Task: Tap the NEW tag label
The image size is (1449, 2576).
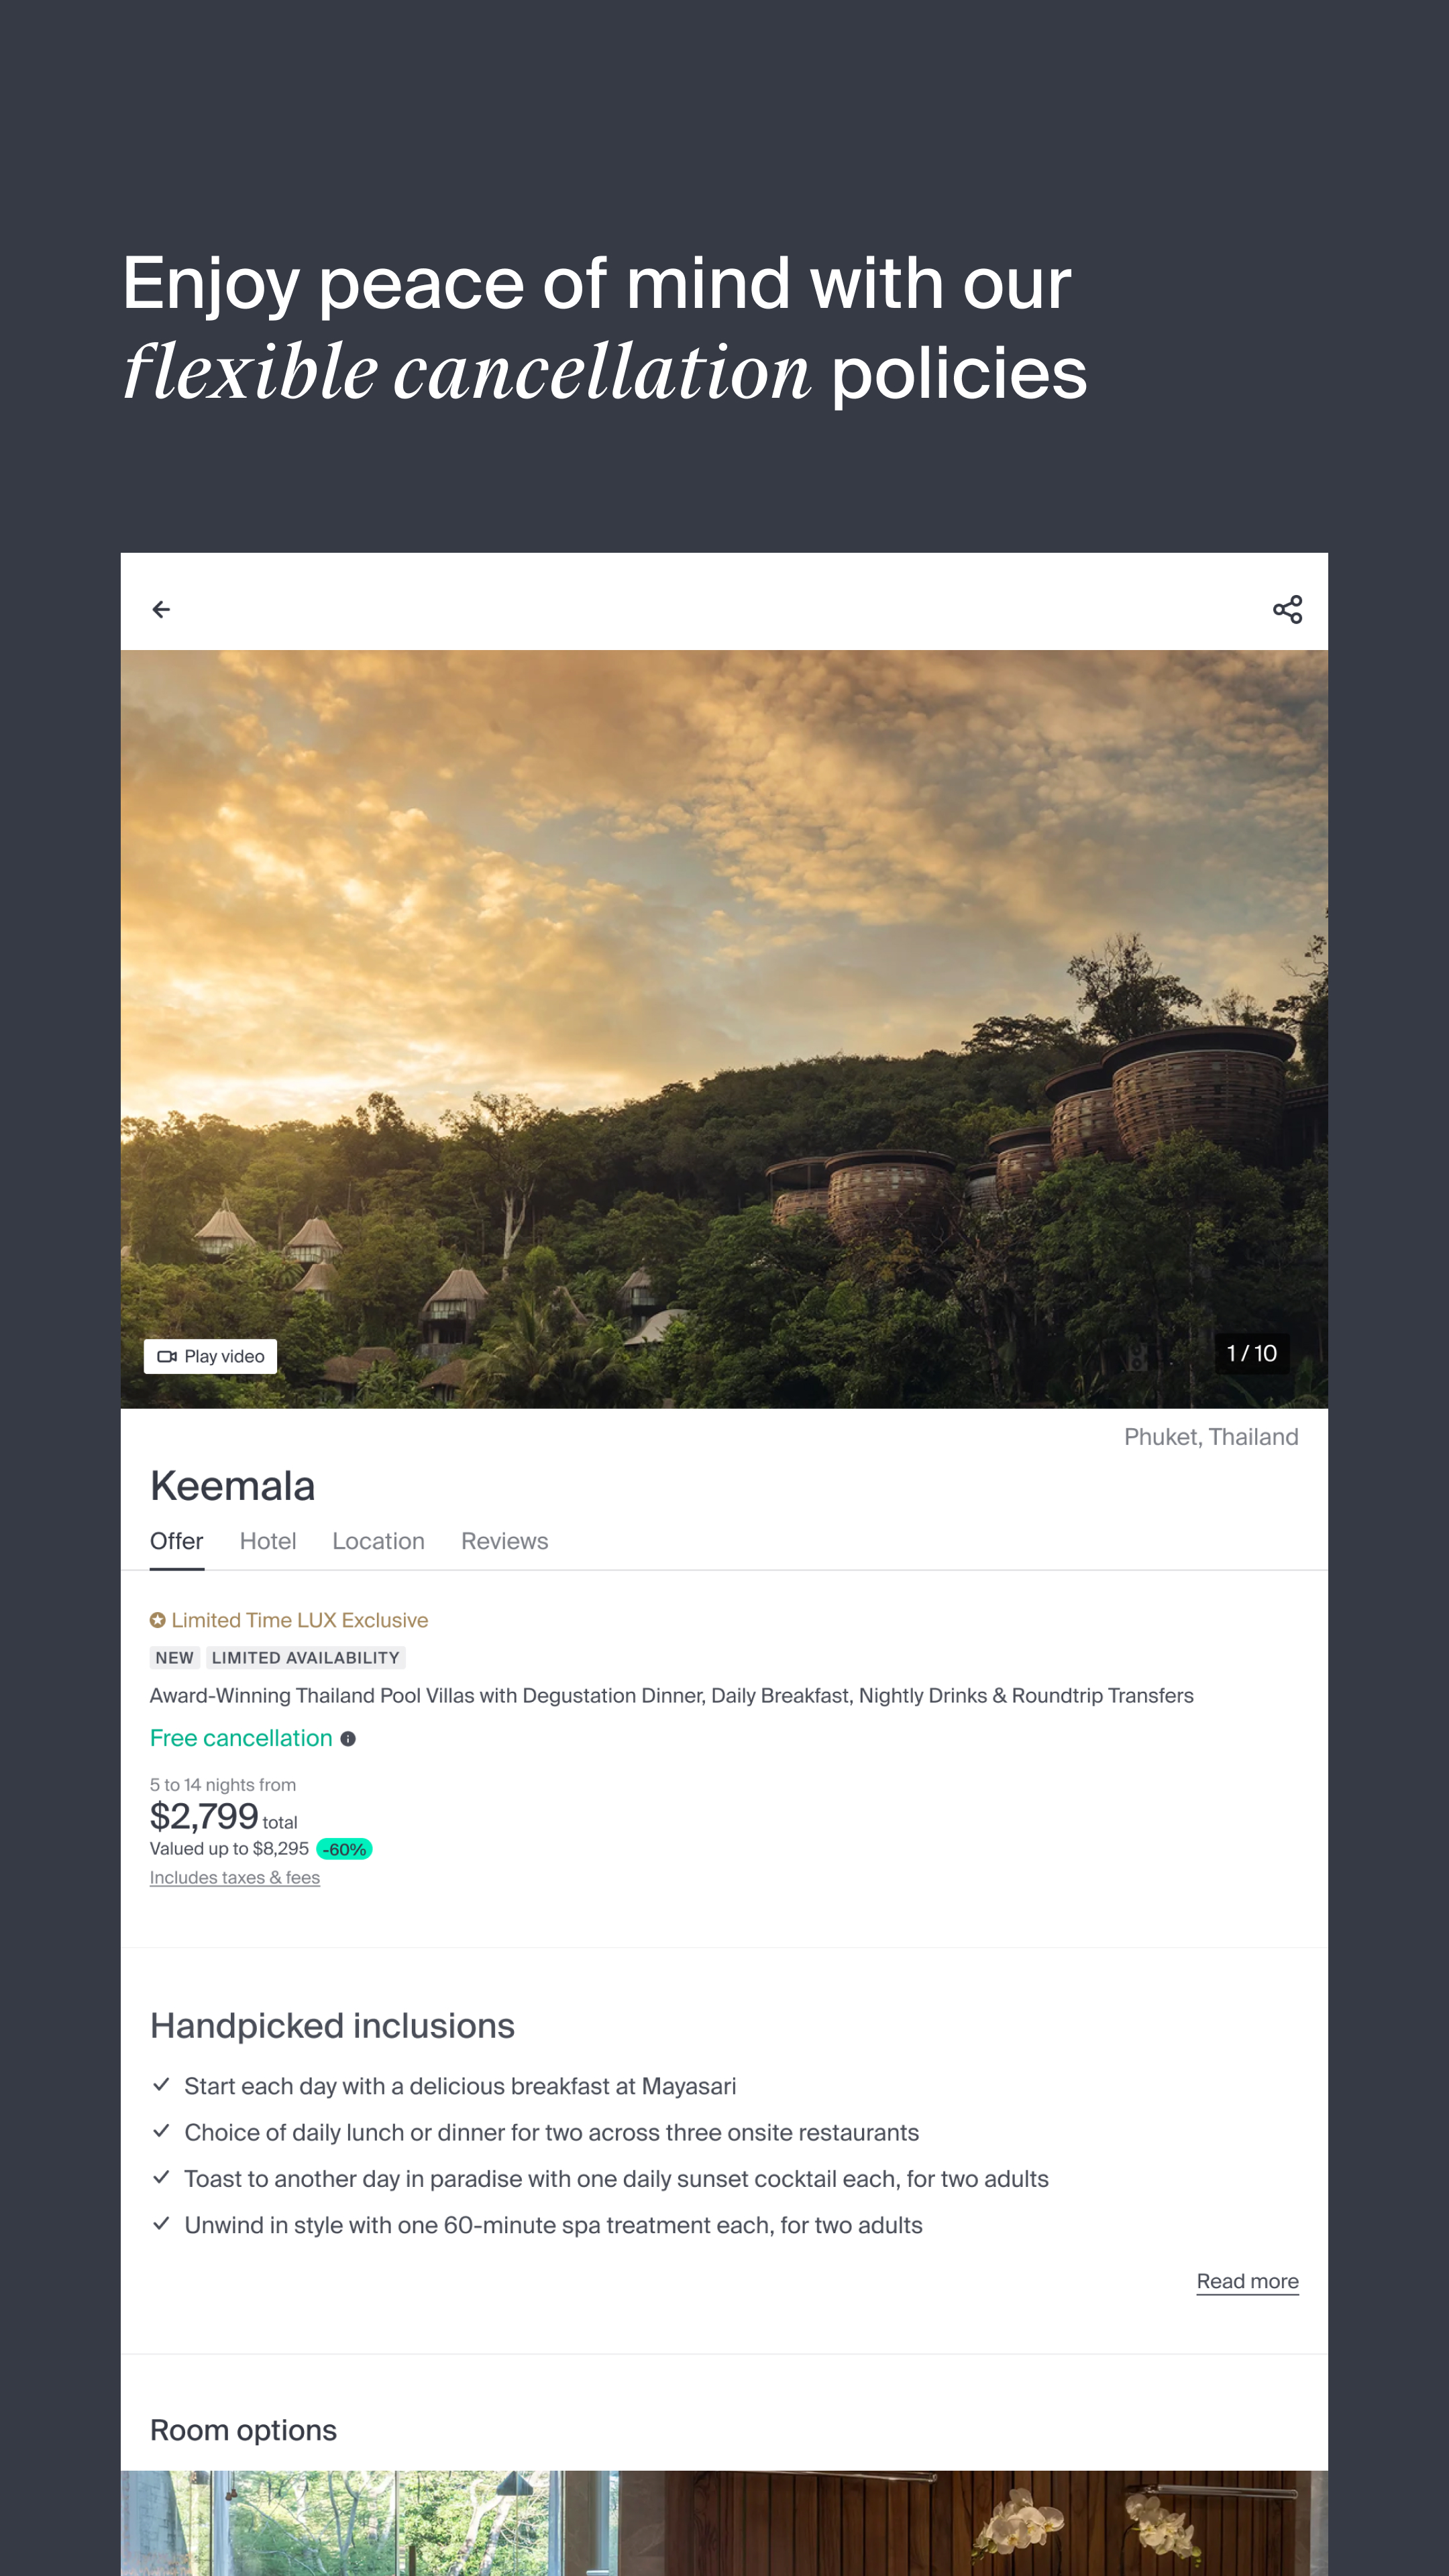Action: [174, 1658]
